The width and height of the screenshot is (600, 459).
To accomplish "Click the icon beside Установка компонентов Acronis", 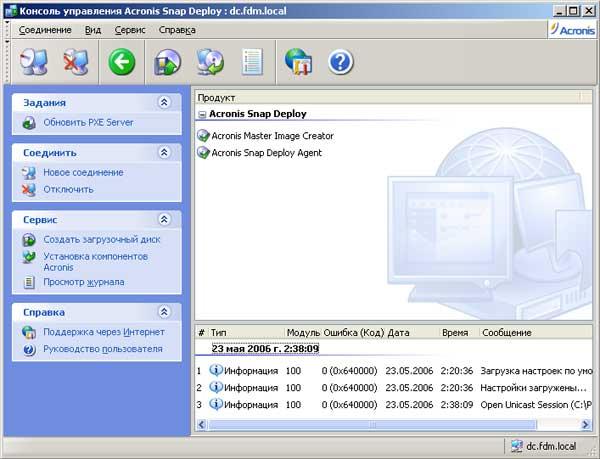I will coord(29,257).
